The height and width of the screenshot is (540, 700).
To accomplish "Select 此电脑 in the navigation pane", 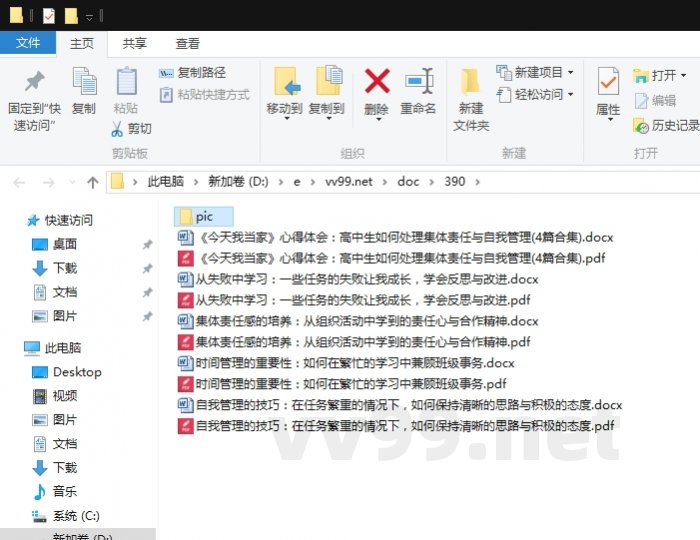I will [x=53, y=348].
